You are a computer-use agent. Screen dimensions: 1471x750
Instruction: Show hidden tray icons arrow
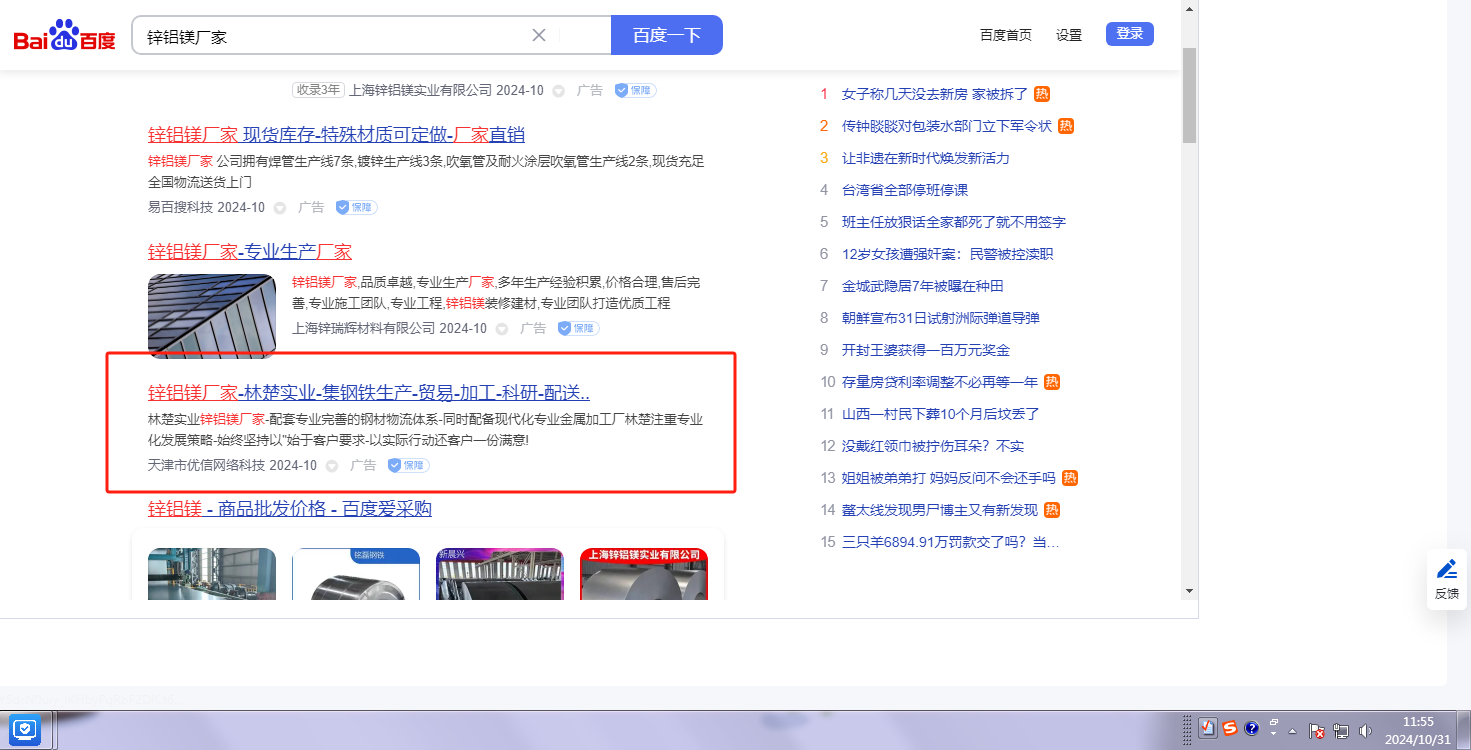click(1293, 730)
